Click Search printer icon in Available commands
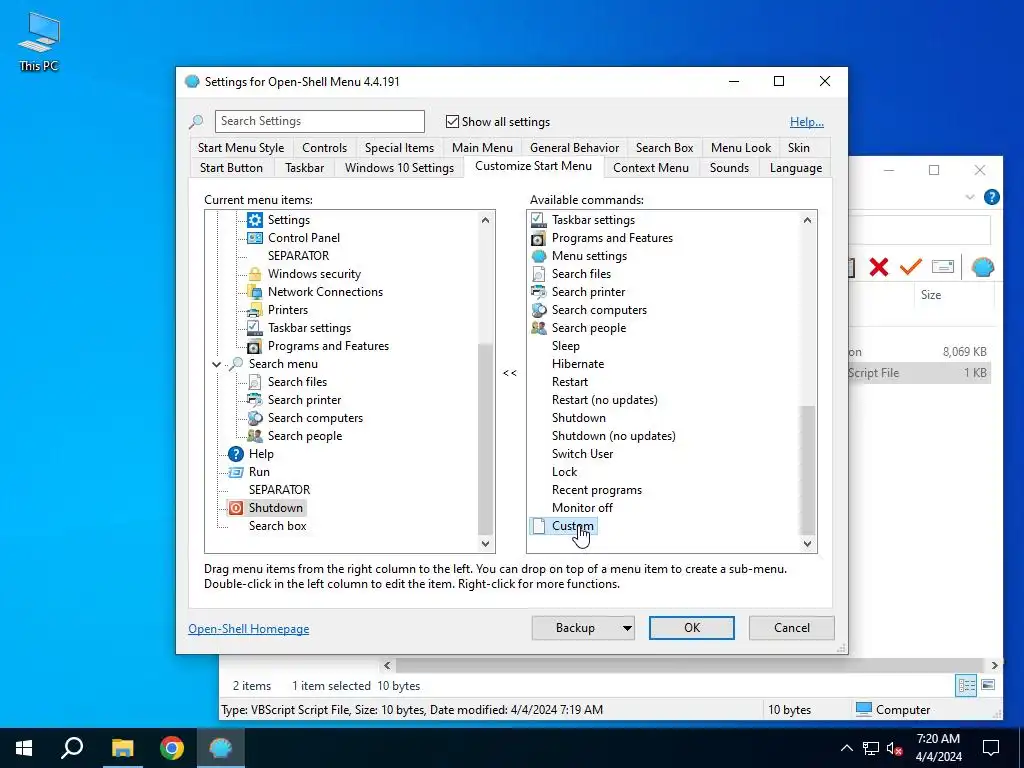 538,292
